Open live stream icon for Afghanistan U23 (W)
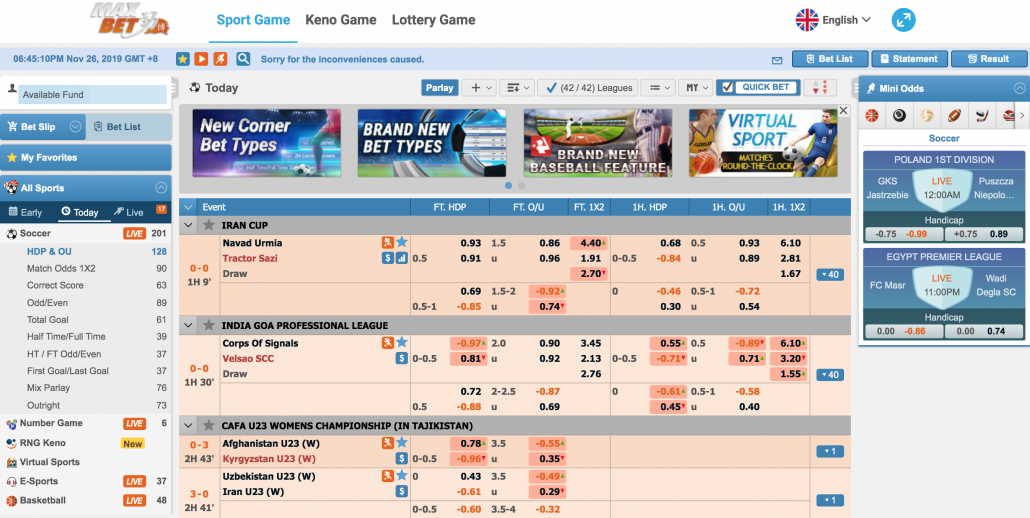The image size is (1030, 518). click(x=388, y=443)
